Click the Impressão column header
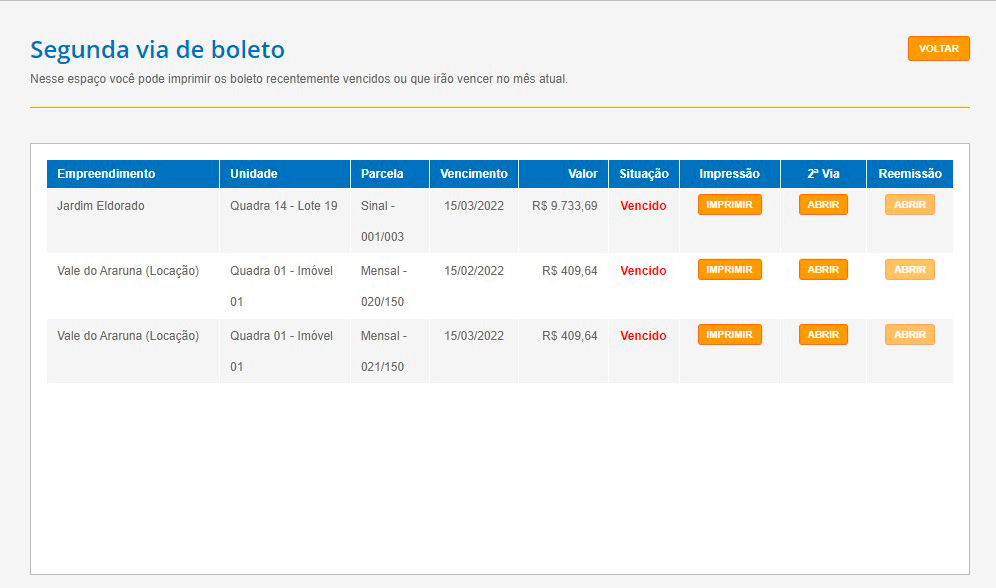 point(729,173)
